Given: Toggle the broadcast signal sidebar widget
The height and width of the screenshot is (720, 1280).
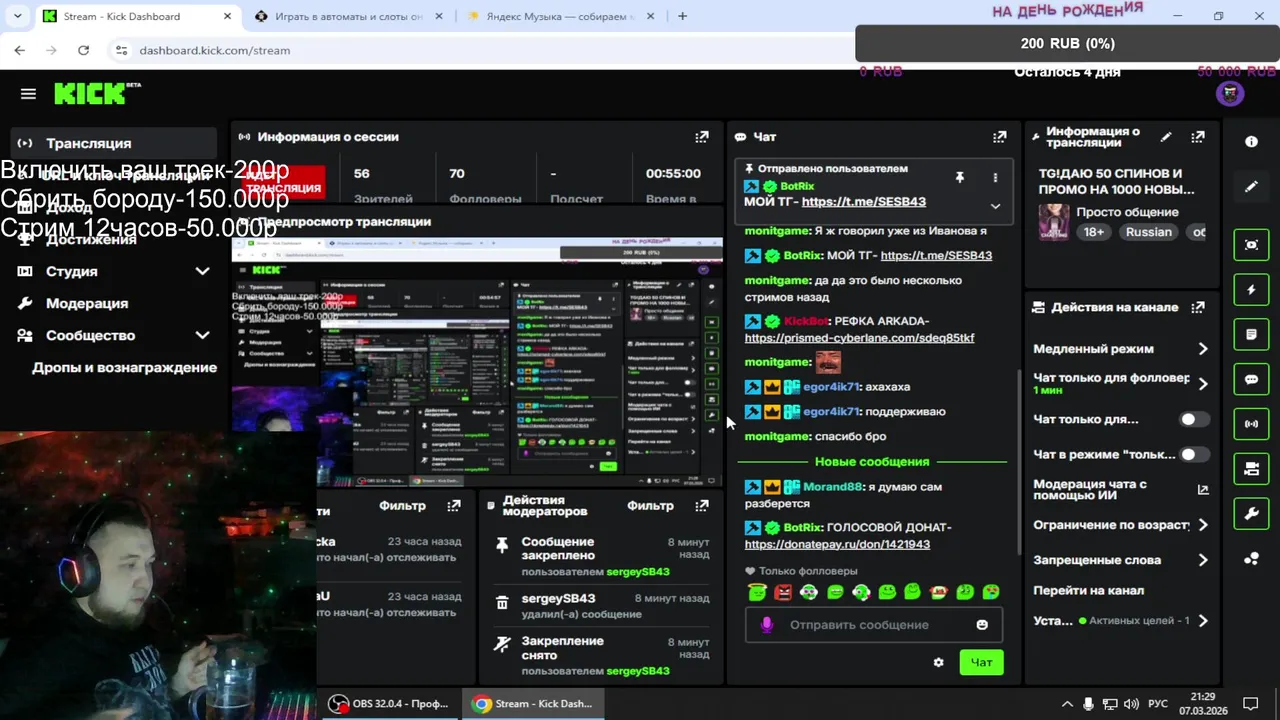Looking at the screenshot, I should coord(1251,424).
